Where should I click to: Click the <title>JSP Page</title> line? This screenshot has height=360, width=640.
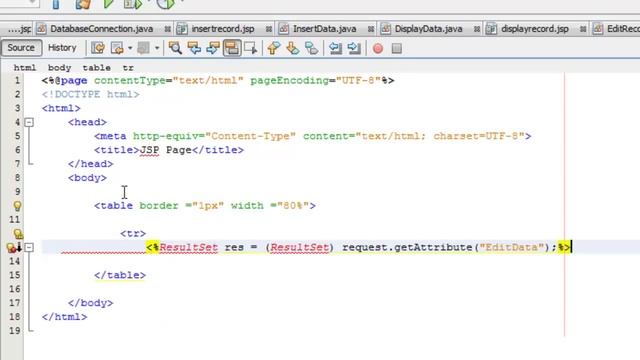[x=169, y=150]
